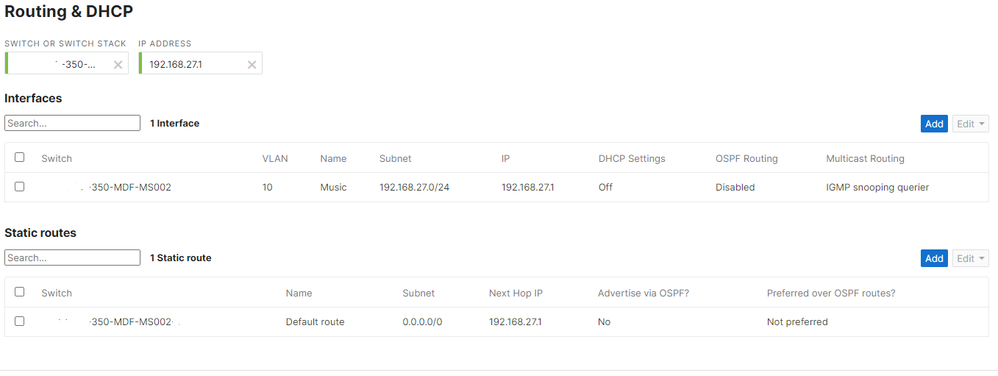Open the Static routes Edit dropdown
The height and width of the screenshot is (376, 998).
pyautogui.click(x=971, y=258)
